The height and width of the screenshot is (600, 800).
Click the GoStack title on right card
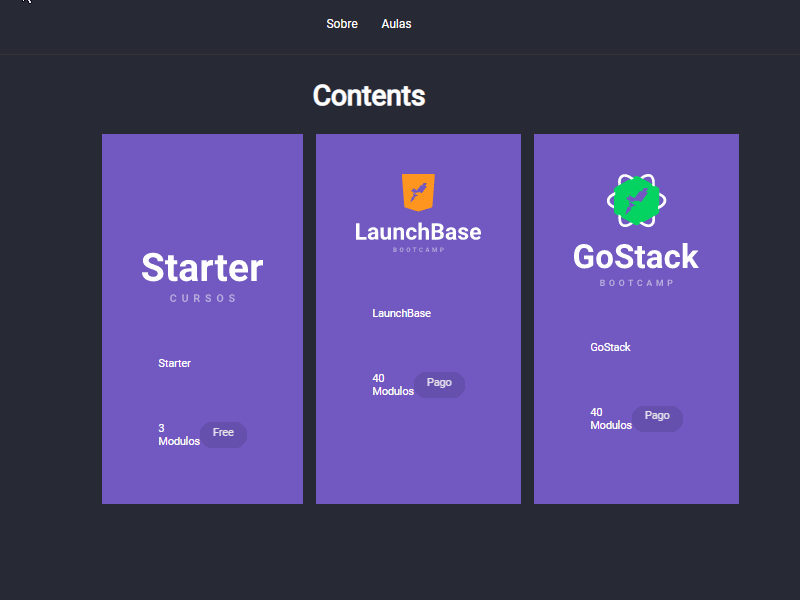(636, 257)
